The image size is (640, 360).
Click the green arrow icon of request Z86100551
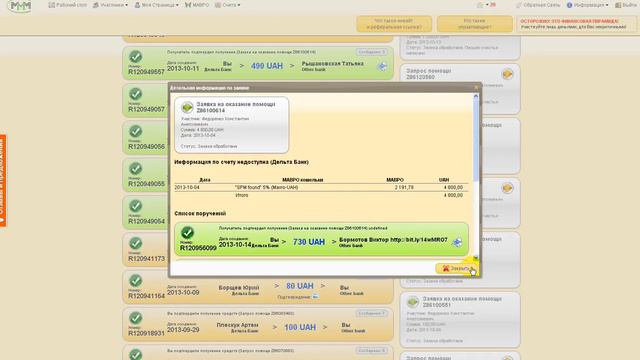[413, 302]
